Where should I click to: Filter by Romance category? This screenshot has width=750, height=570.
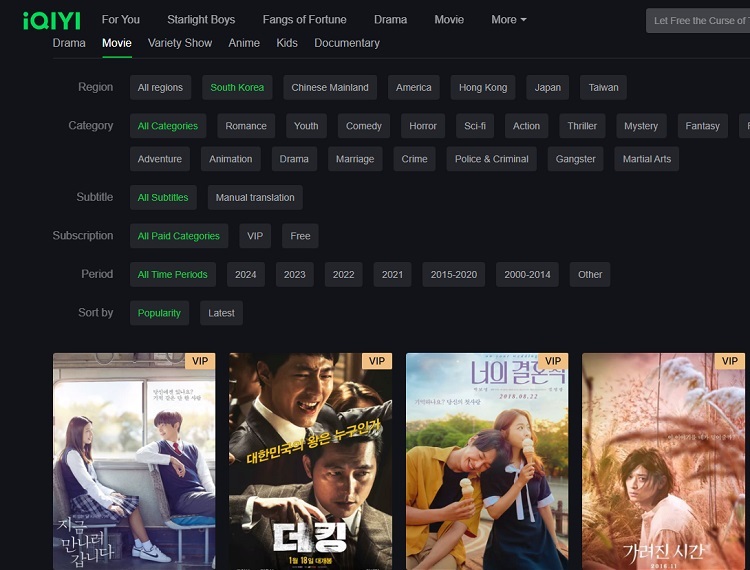(x=246, y=126)
